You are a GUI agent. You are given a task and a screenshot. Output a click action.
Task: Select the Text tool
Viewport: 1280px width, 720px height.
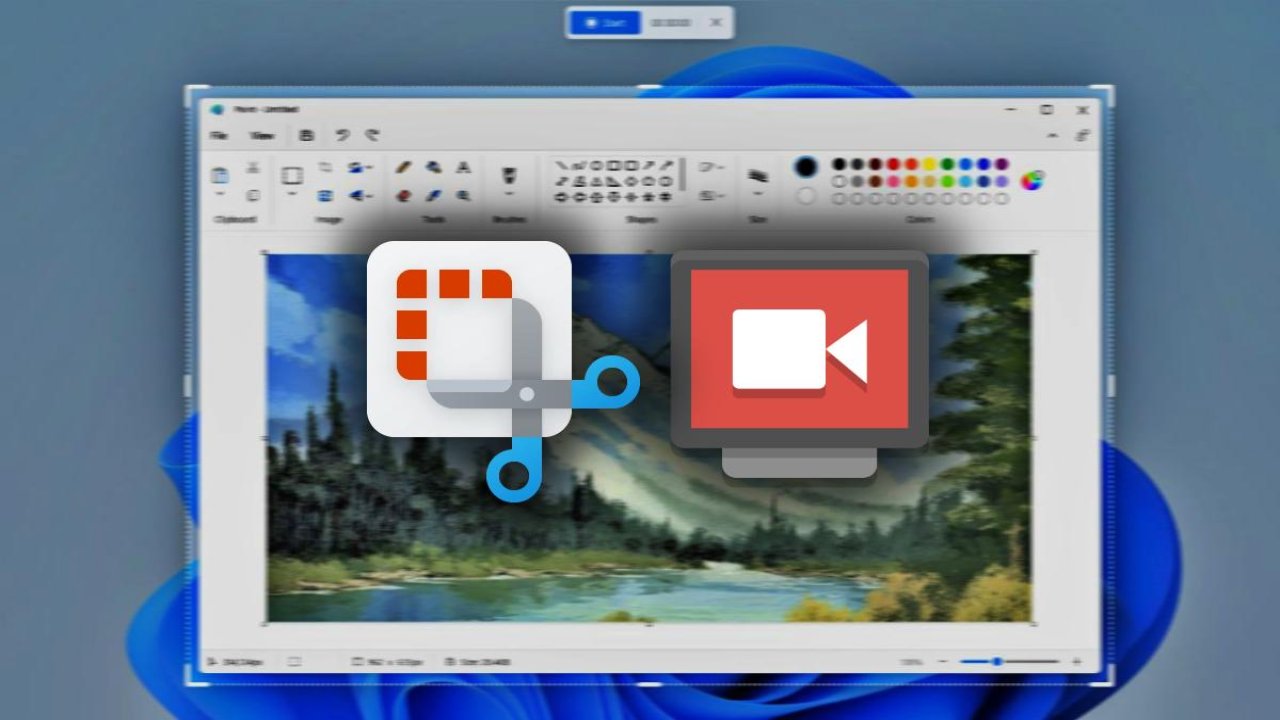coord(463,168)
